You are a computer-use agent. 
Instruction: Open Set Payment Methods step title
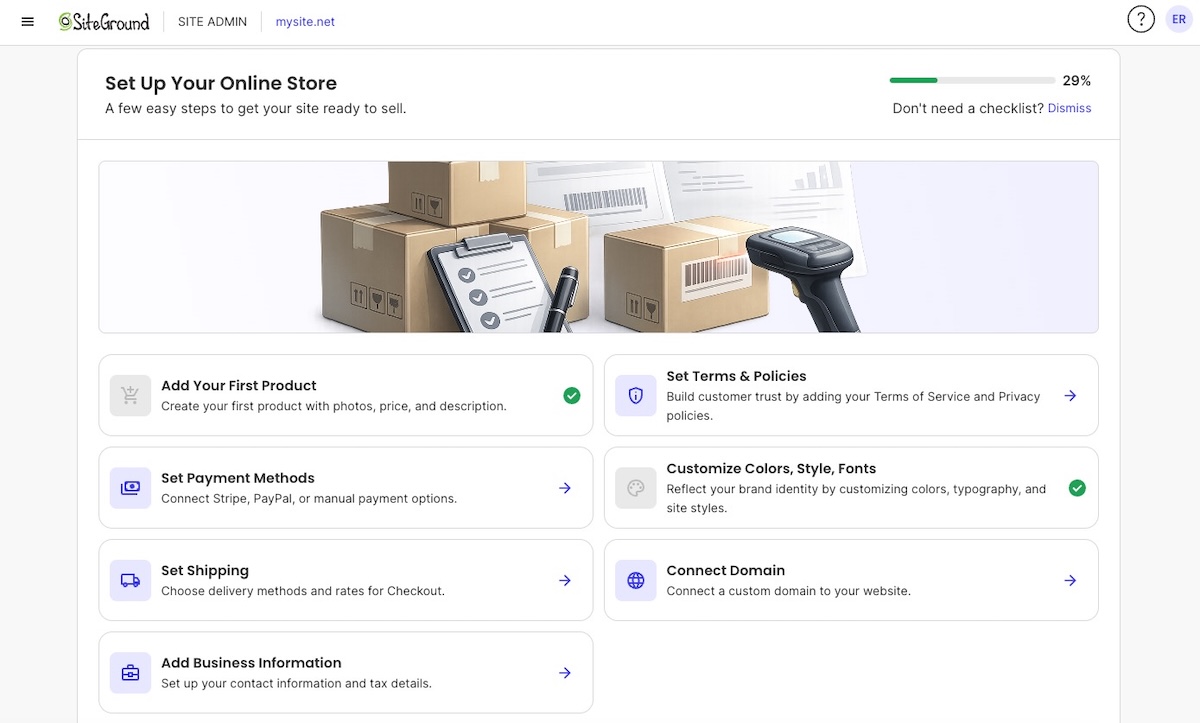(238, 478)
